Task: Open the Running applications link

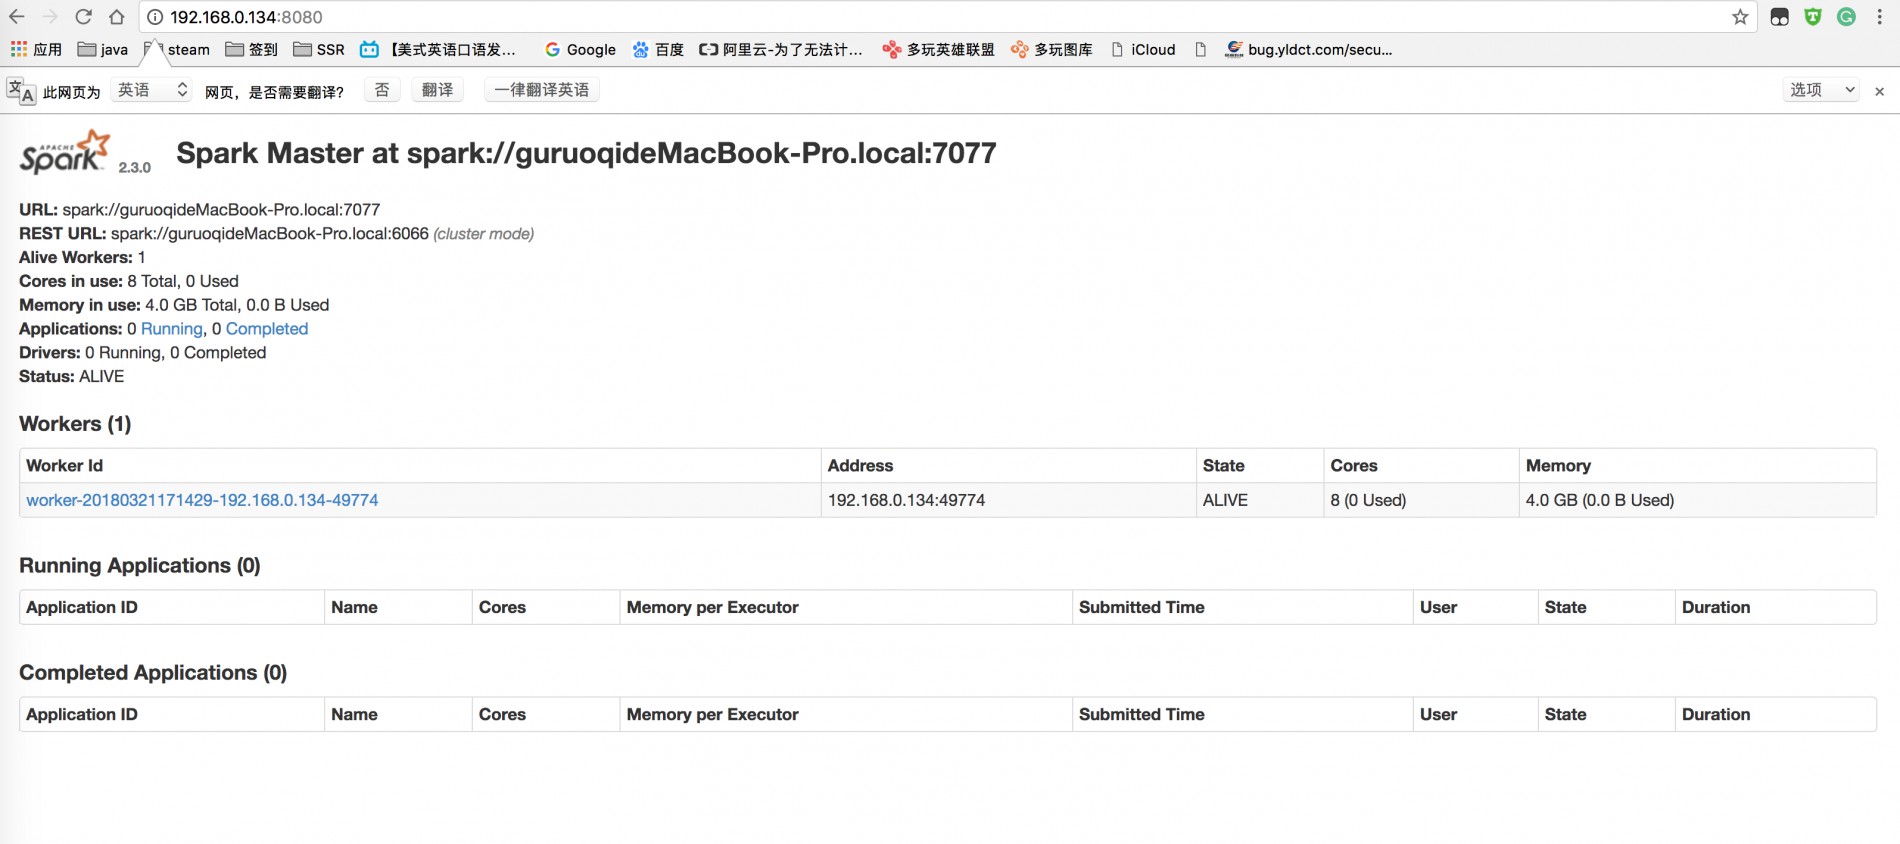Action: click(x=172, y=329)
